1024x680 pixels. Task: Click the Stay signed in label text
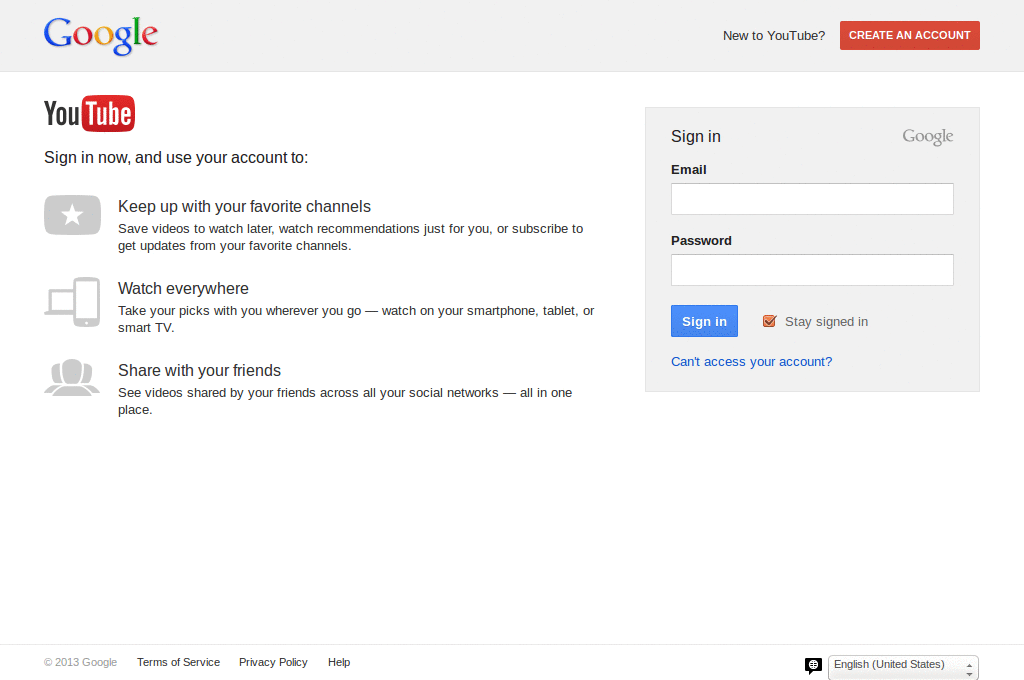[826, 321]
